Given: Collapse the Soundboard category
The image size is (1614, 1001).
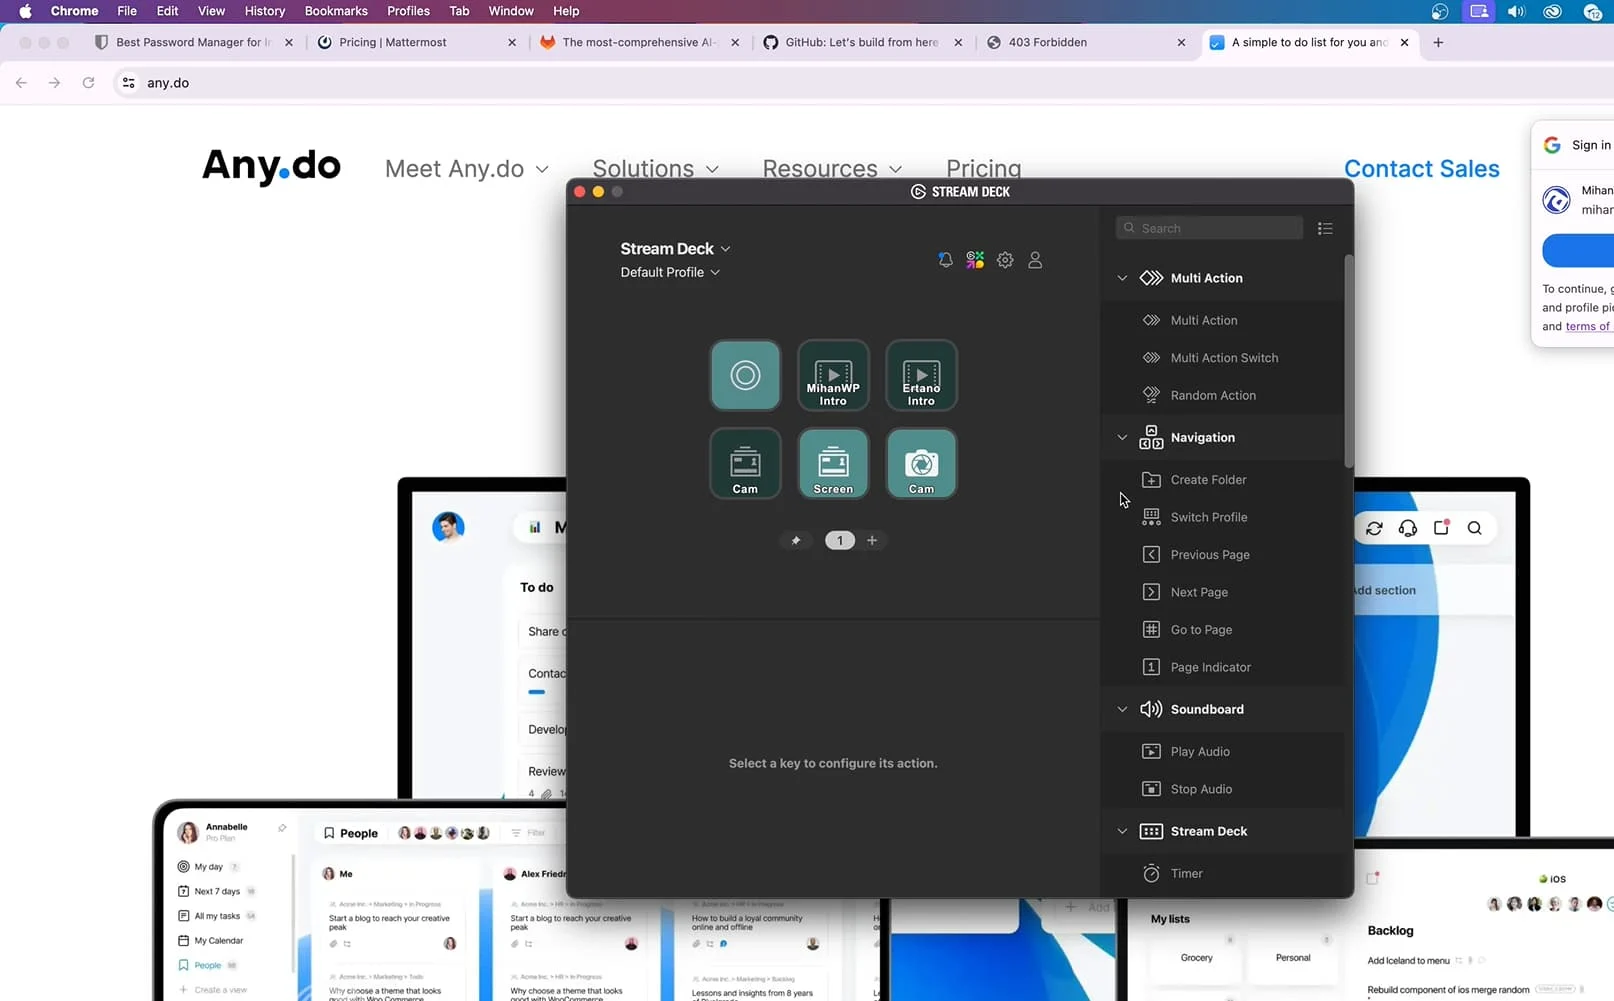Looking at the screenshot, I should pyautogui.click(x=1121, y=708).
